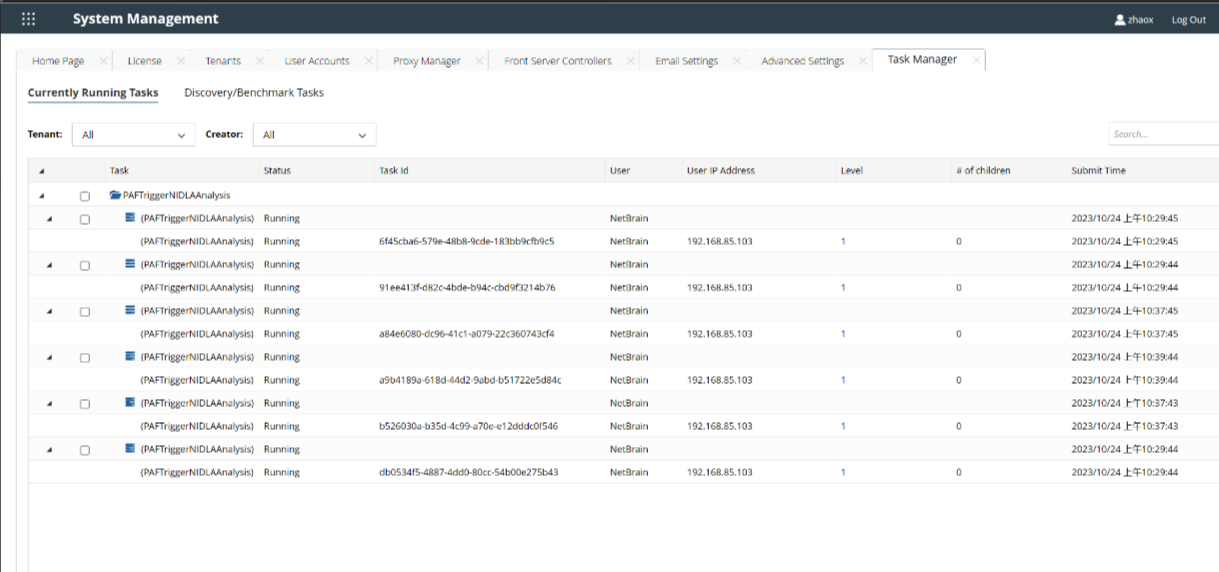Viewport: 1219px width, 572px height.
Task: Close the Email Settings tab
Action: [x=737, y=61]
